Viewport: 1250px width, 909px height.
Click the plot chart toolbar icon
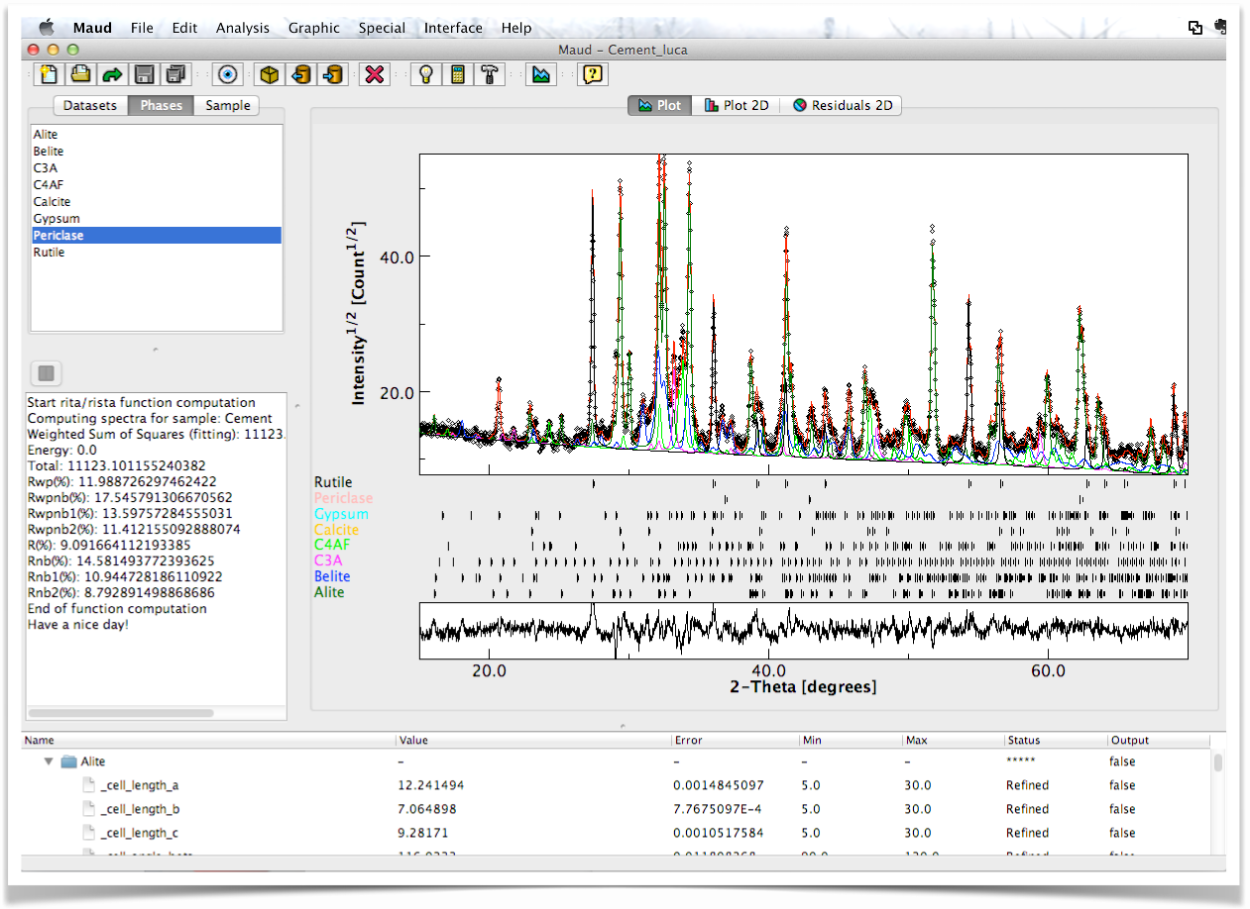point(541,74)
